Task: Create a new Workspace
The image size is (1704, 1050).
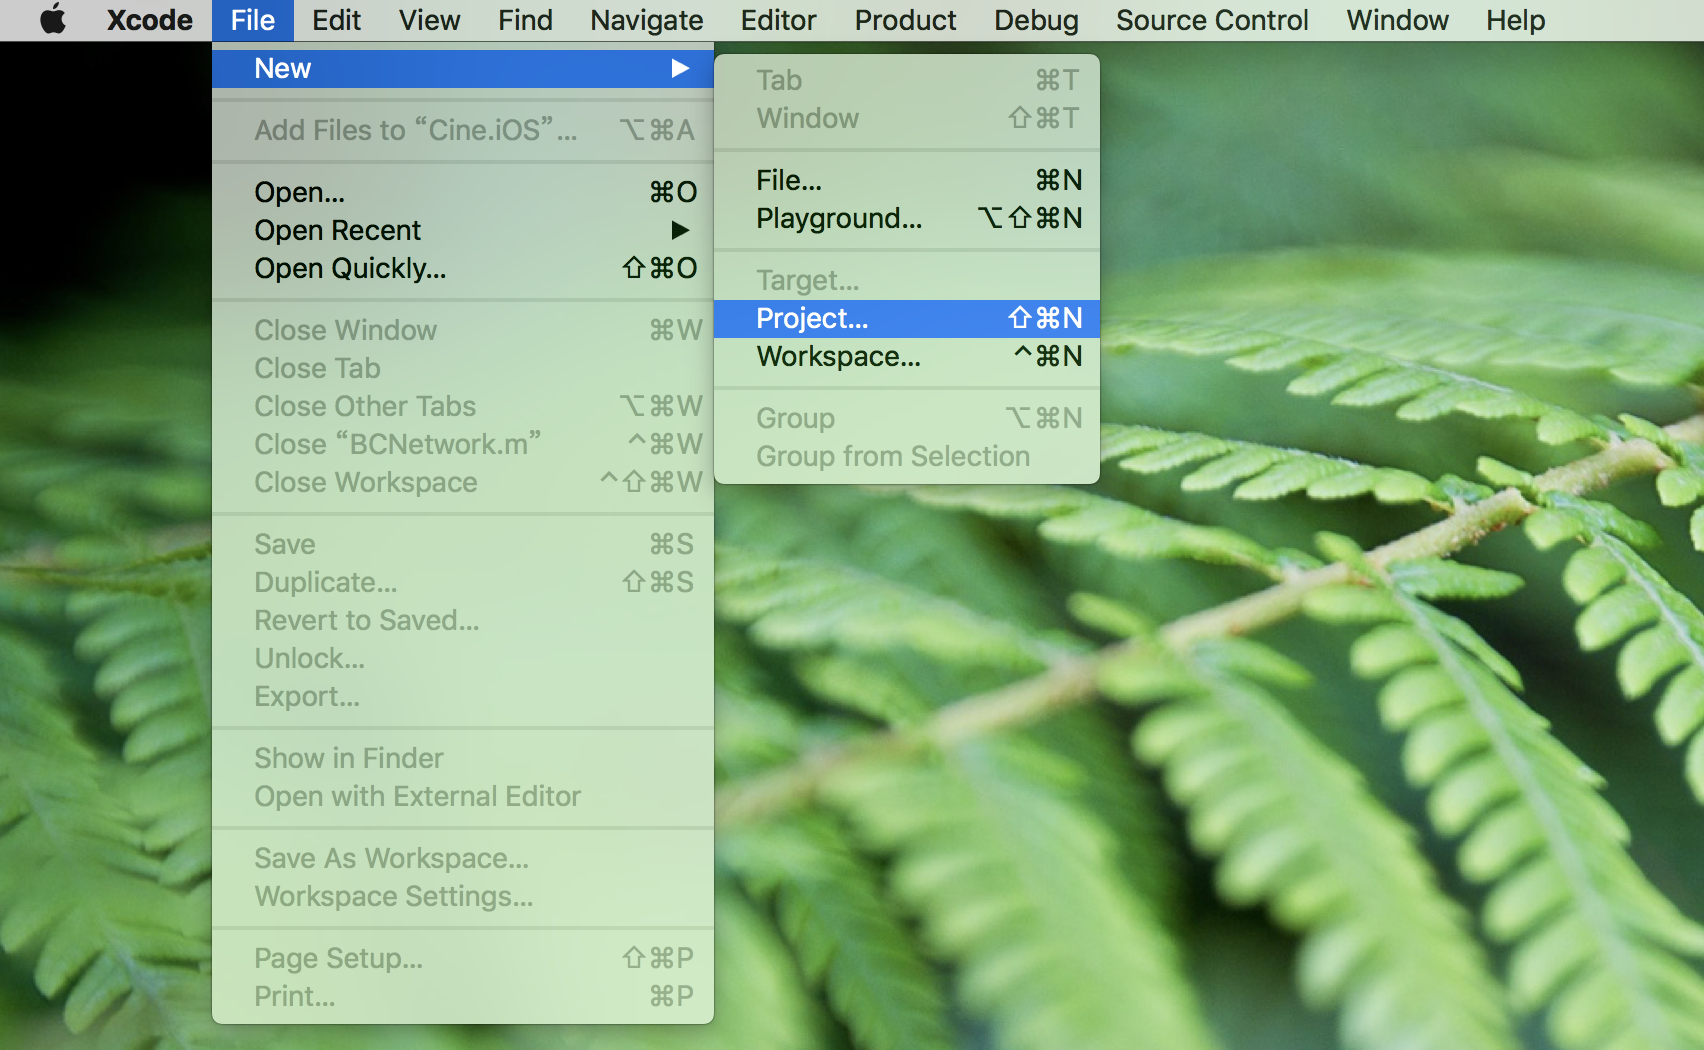Action: pyautogui.click(x=838, y=356)
